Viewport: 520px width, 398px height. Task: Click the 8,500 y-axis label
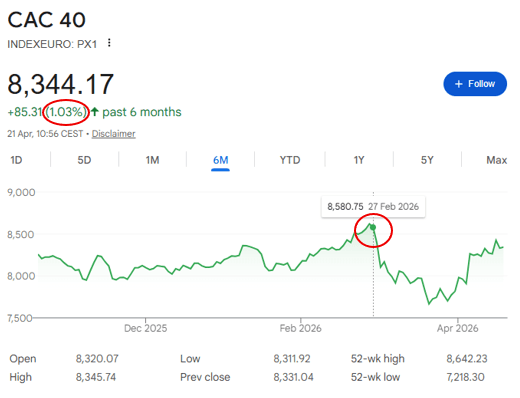21,234
